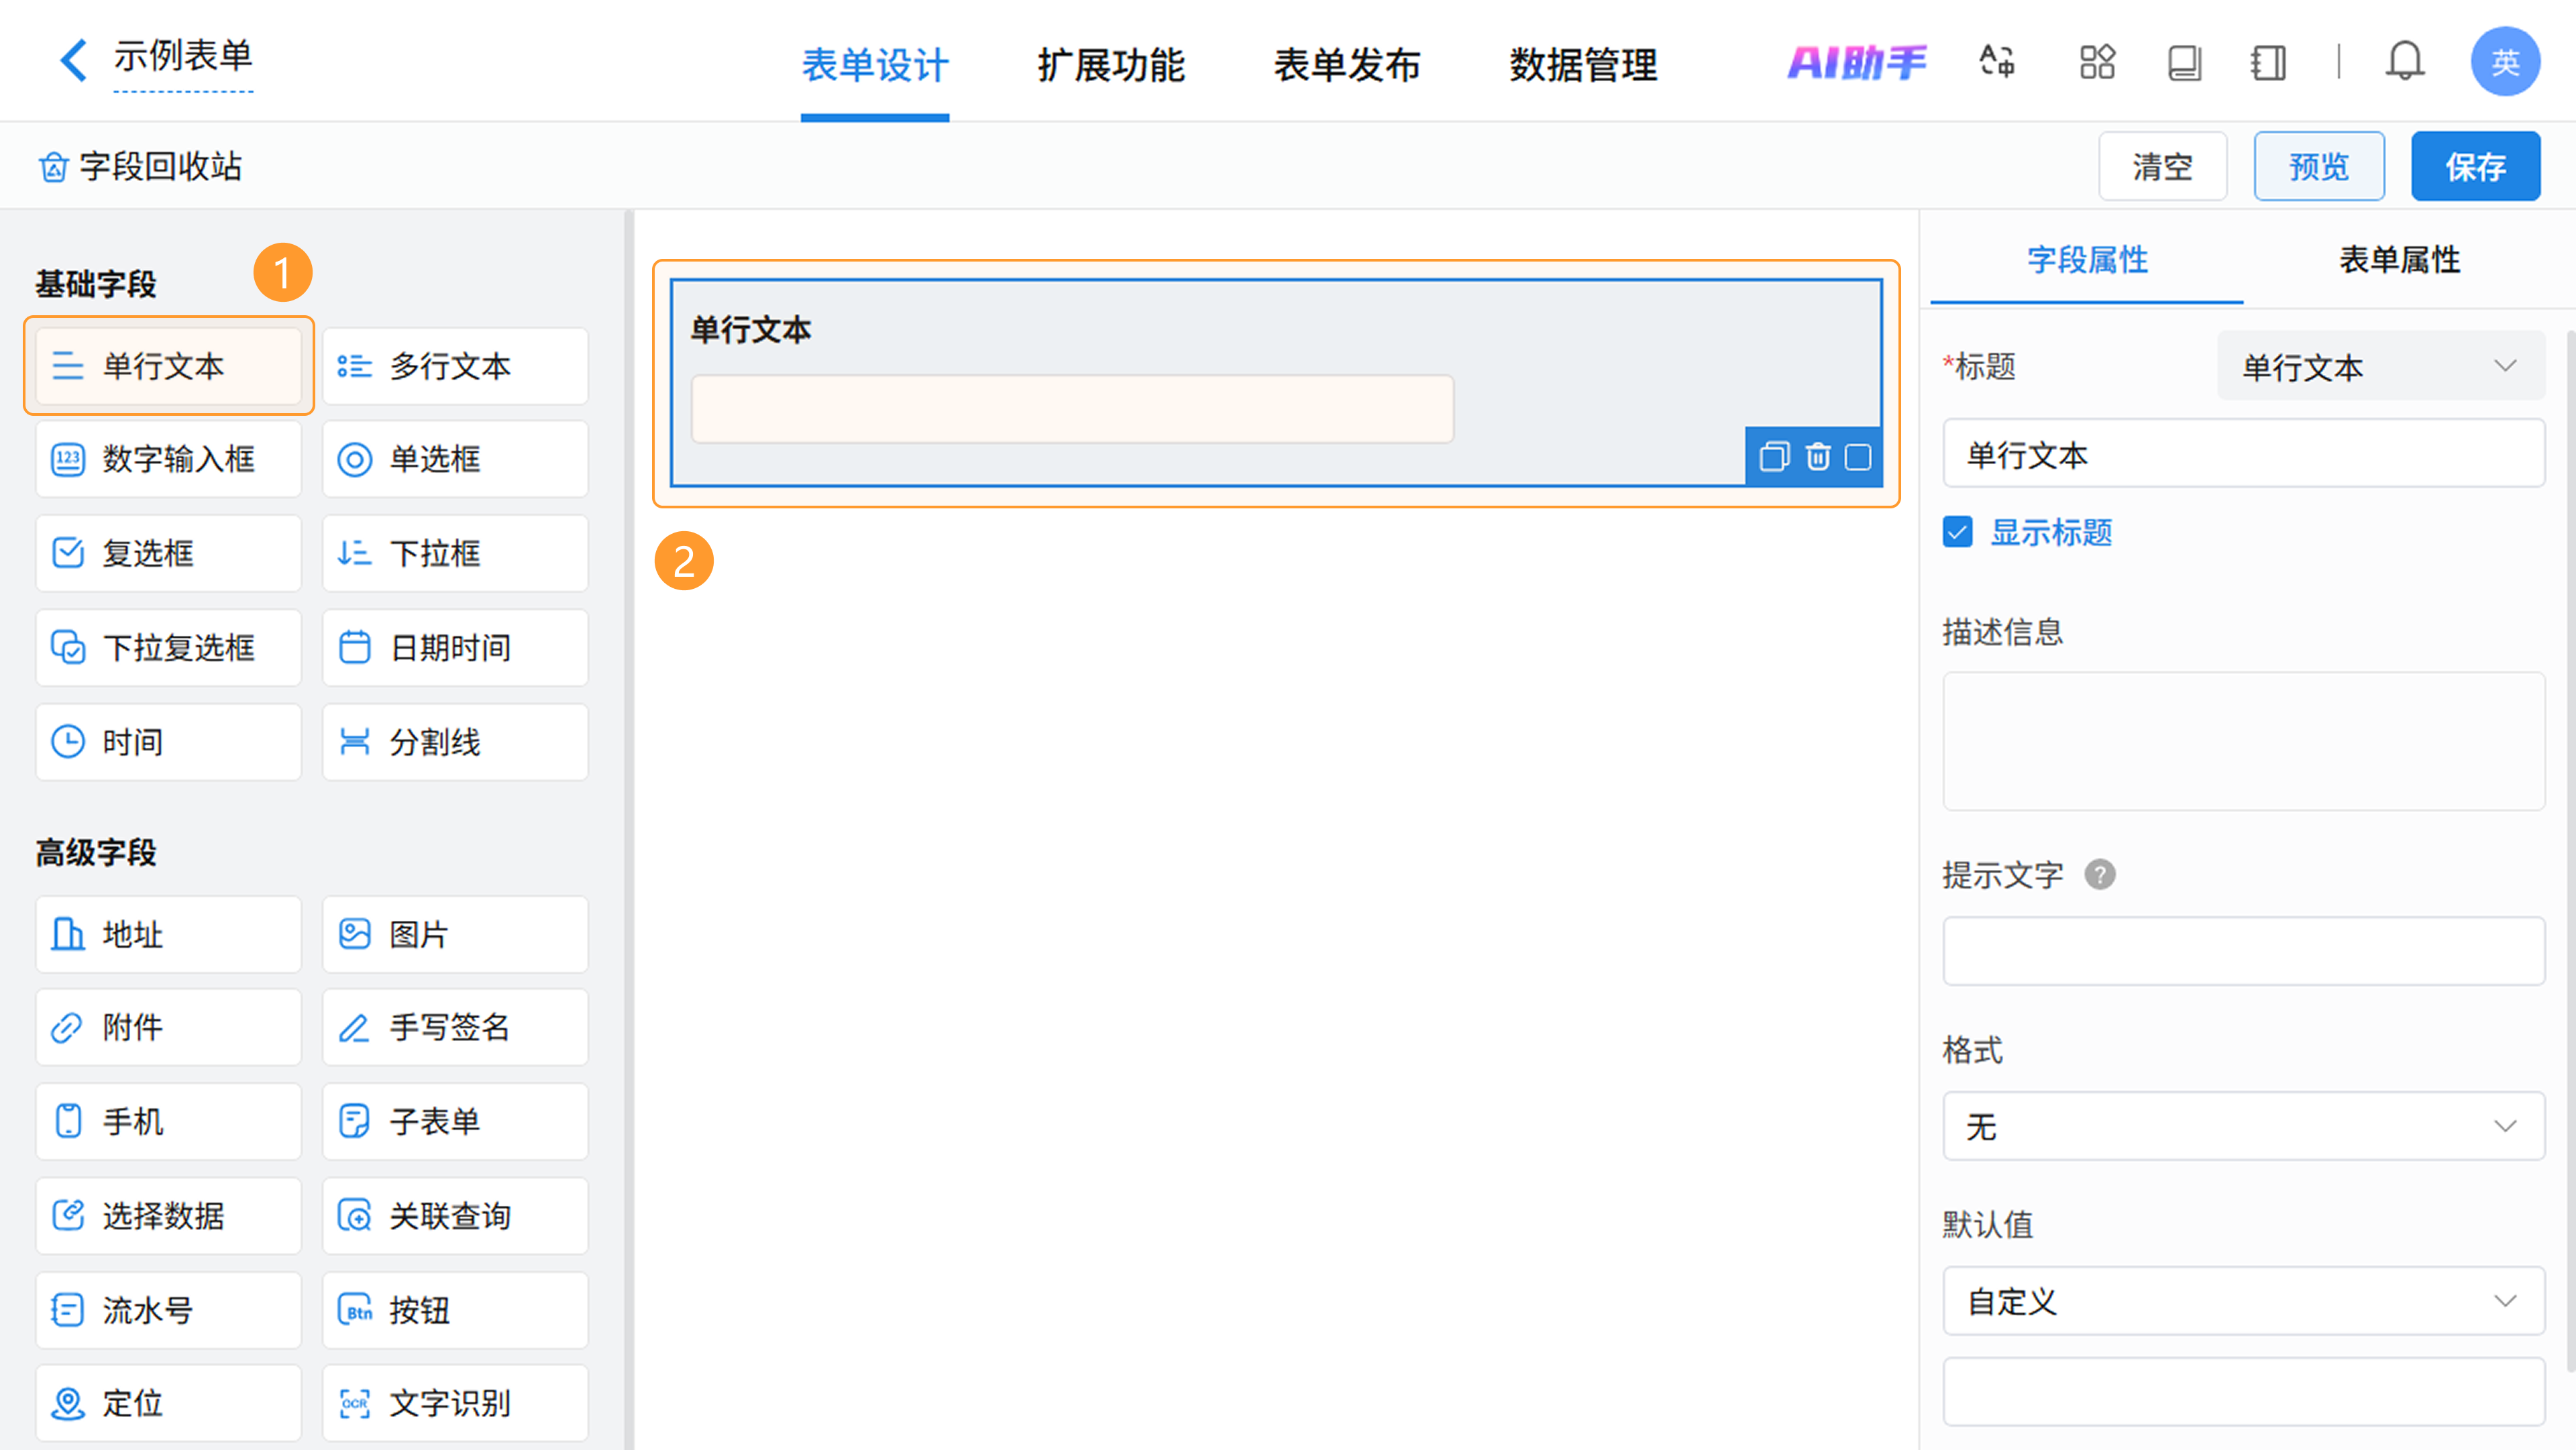This screenshot has height=1450, width=2576.
Task: Switch to the 表单属性 tab
Action: (x=2399, y=260)
